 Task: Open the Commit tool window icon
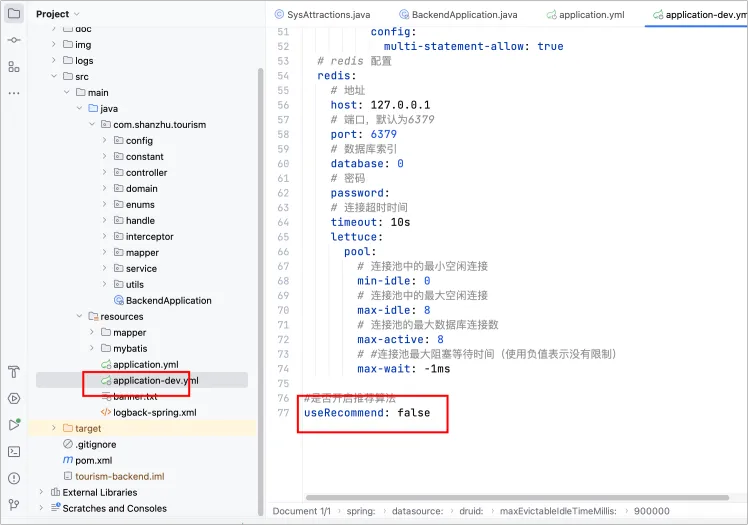13,40
